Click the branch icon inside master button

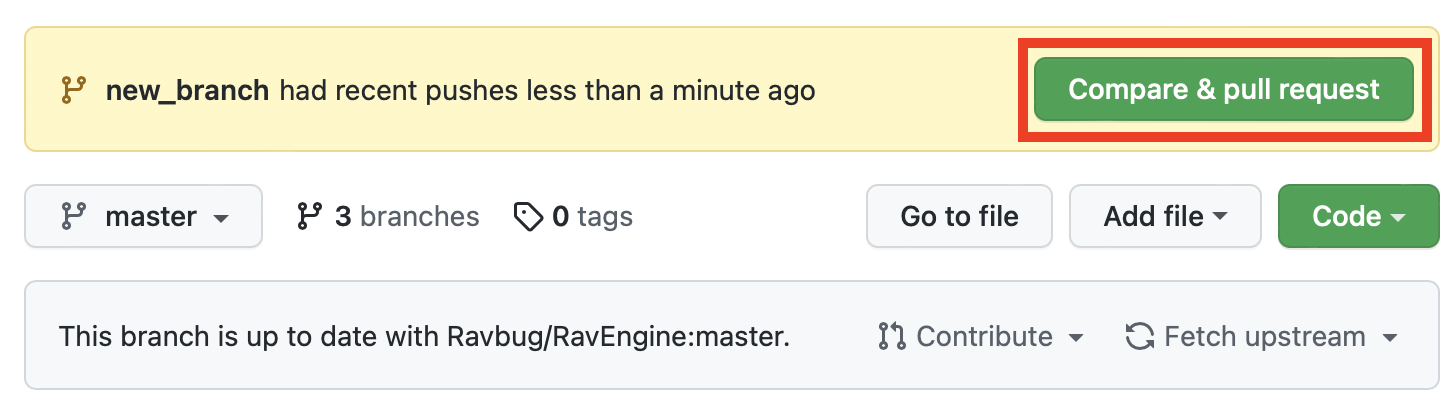point(73,216)
